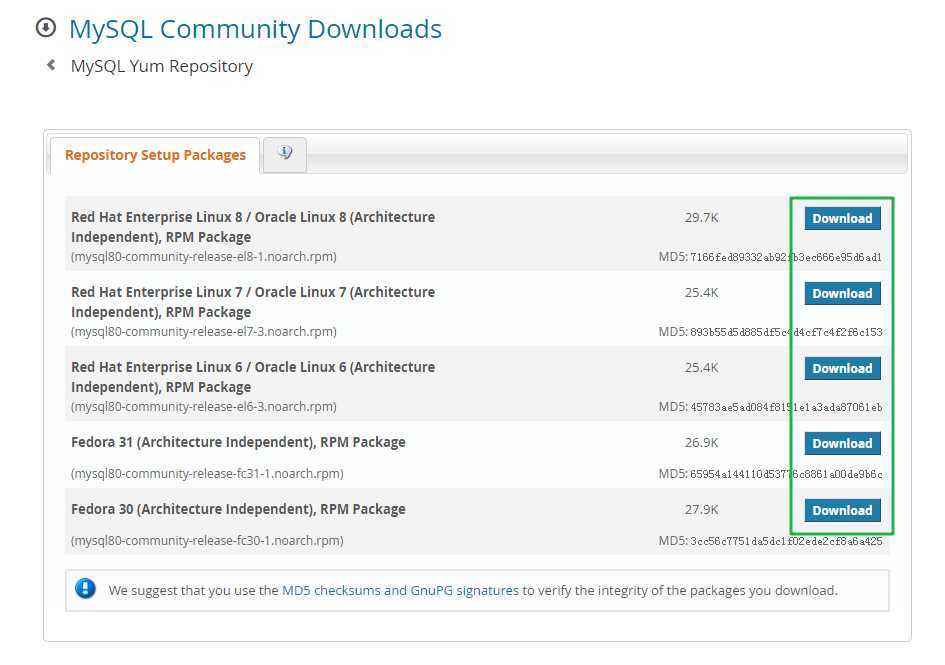Open the MD5 checksums and GnuPG signatures link

[x=400, y=590]
